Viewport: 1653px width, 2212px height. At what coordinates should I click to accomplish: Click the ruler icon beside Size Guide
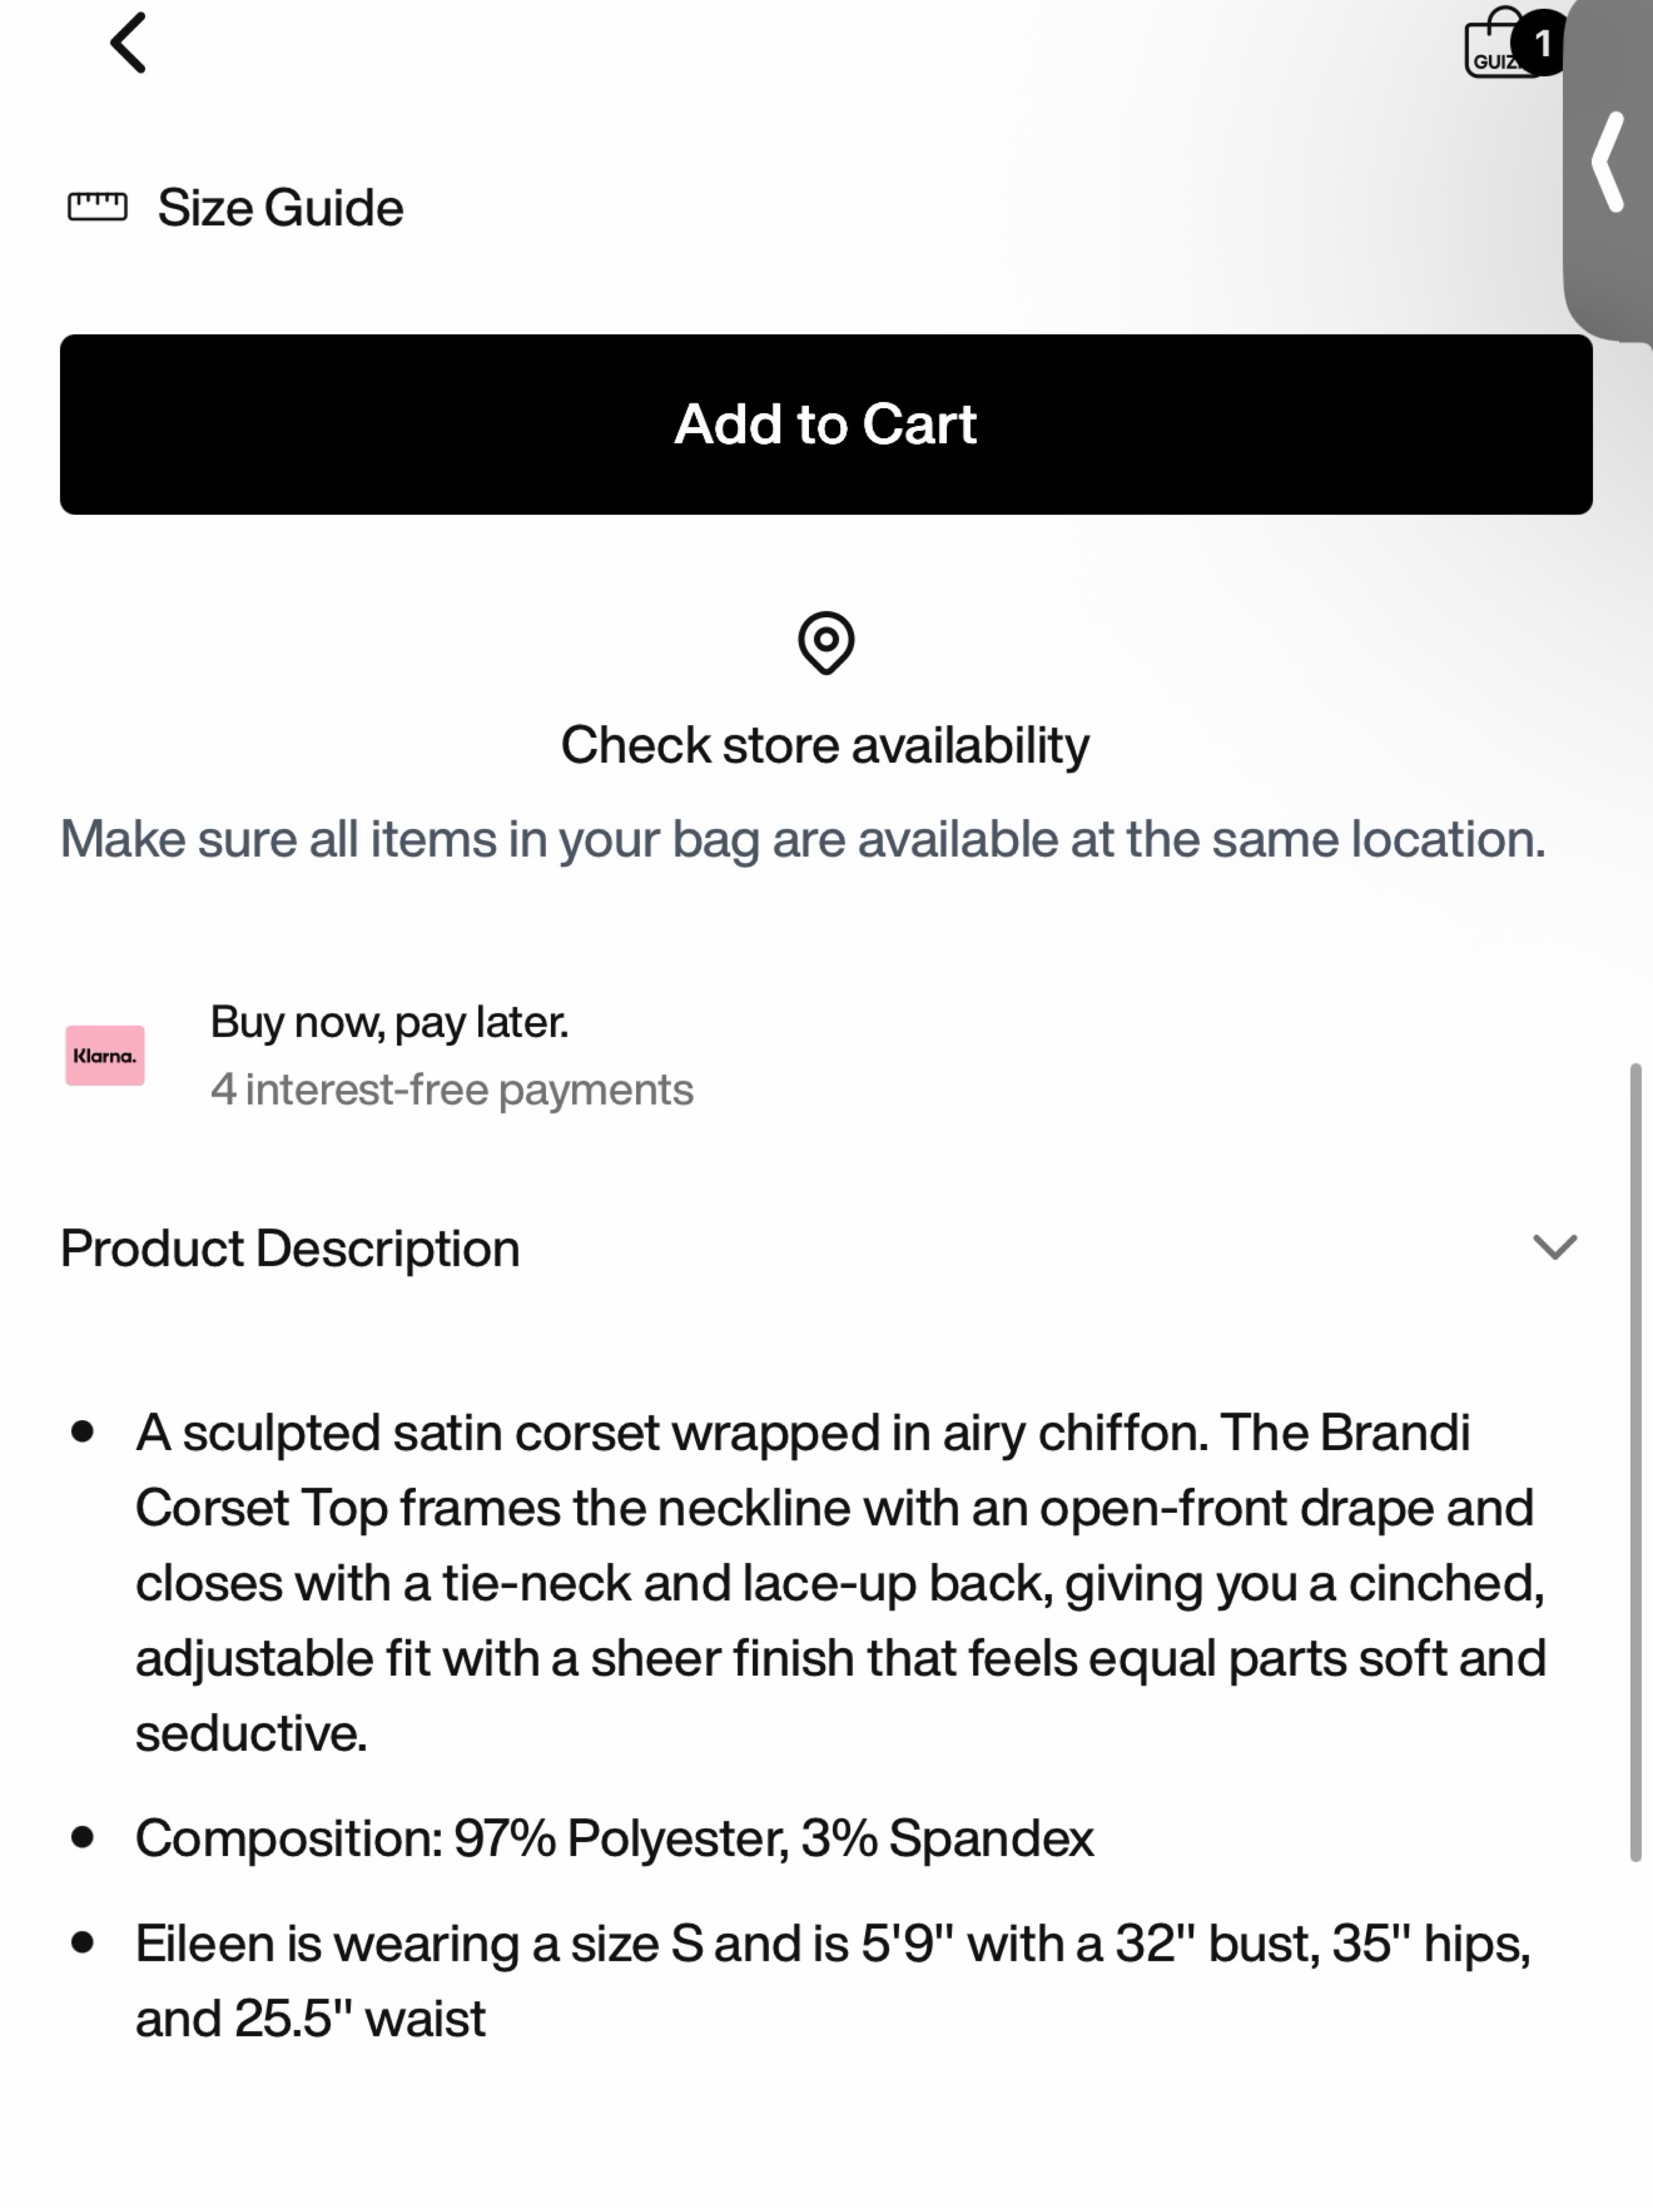(97, 207)
